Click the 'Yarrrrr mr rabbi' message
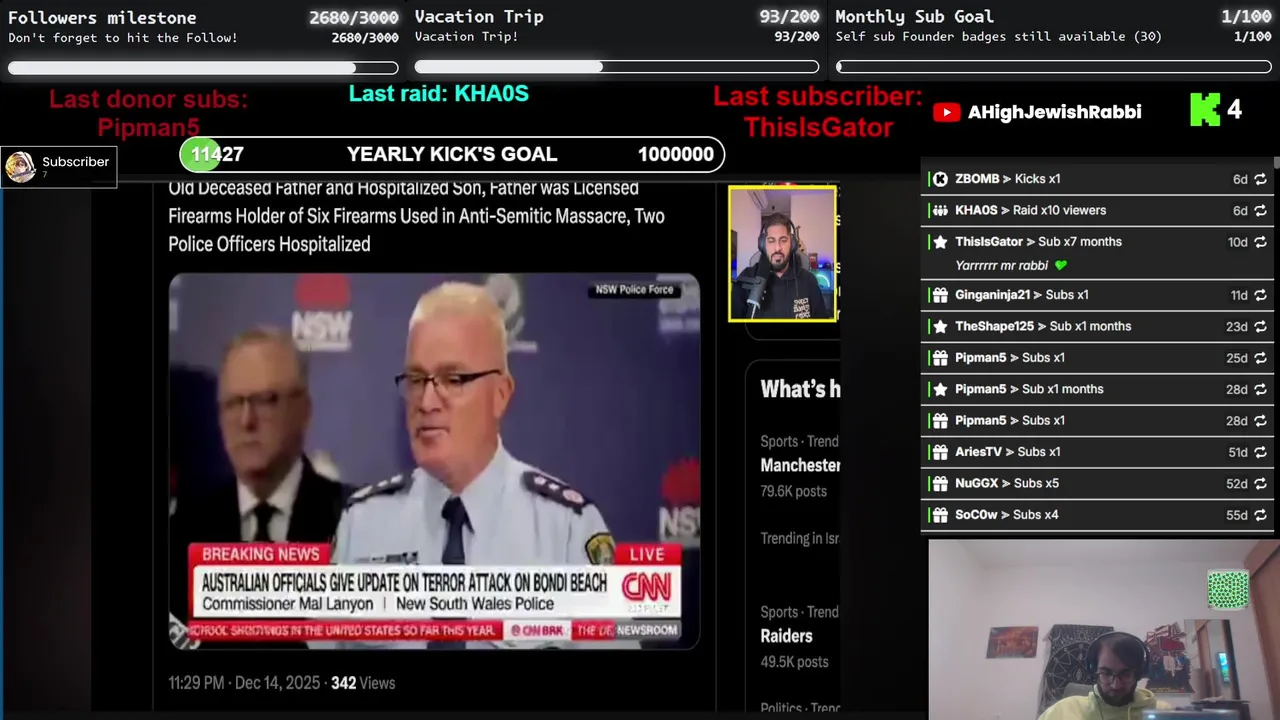This screenshot has width=1280, height=720. click(x=1001, y=266)
